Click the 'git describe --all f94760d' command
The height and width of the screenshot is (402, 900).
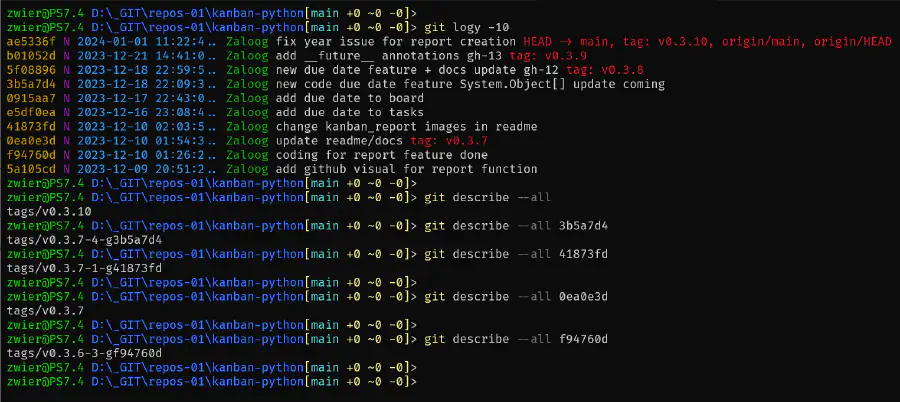pyautogui.click(x=516, y=339)
